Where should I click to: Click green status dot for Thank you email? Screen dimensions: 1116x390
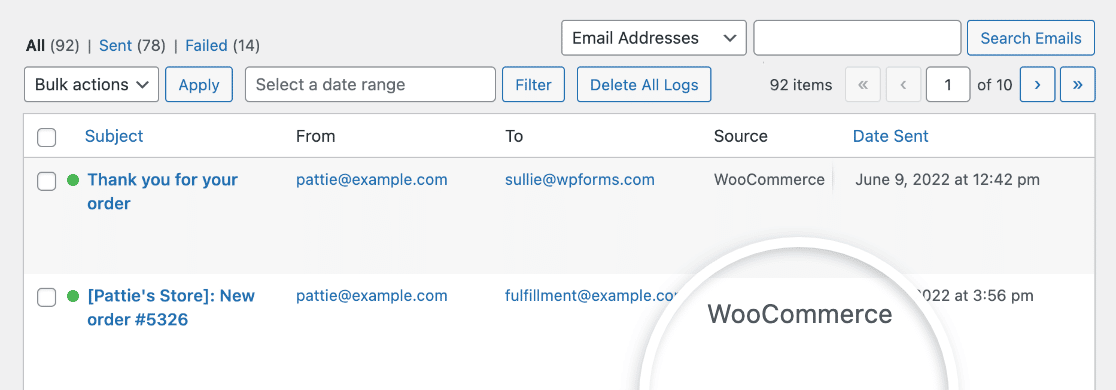click(x=73, y=180)
